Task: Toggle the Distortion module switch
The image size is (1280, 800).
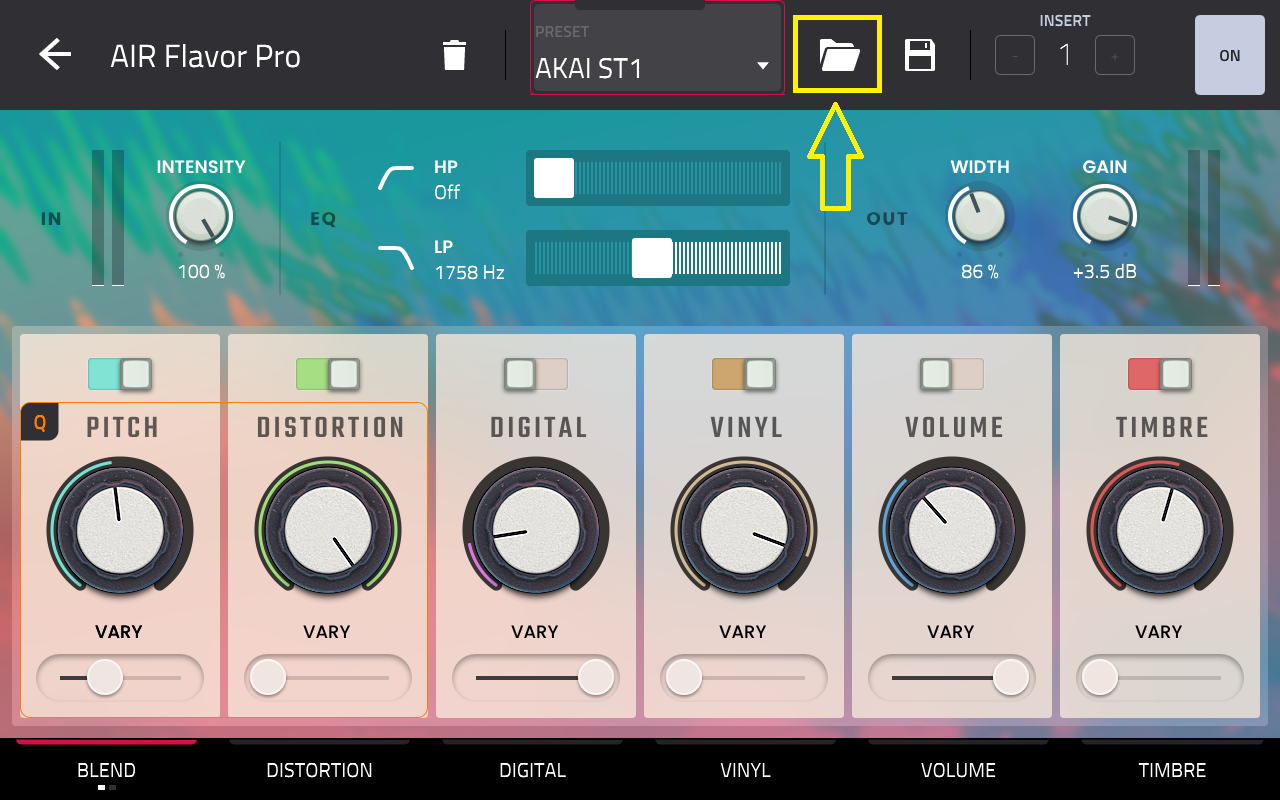Action: coord(328,374)
